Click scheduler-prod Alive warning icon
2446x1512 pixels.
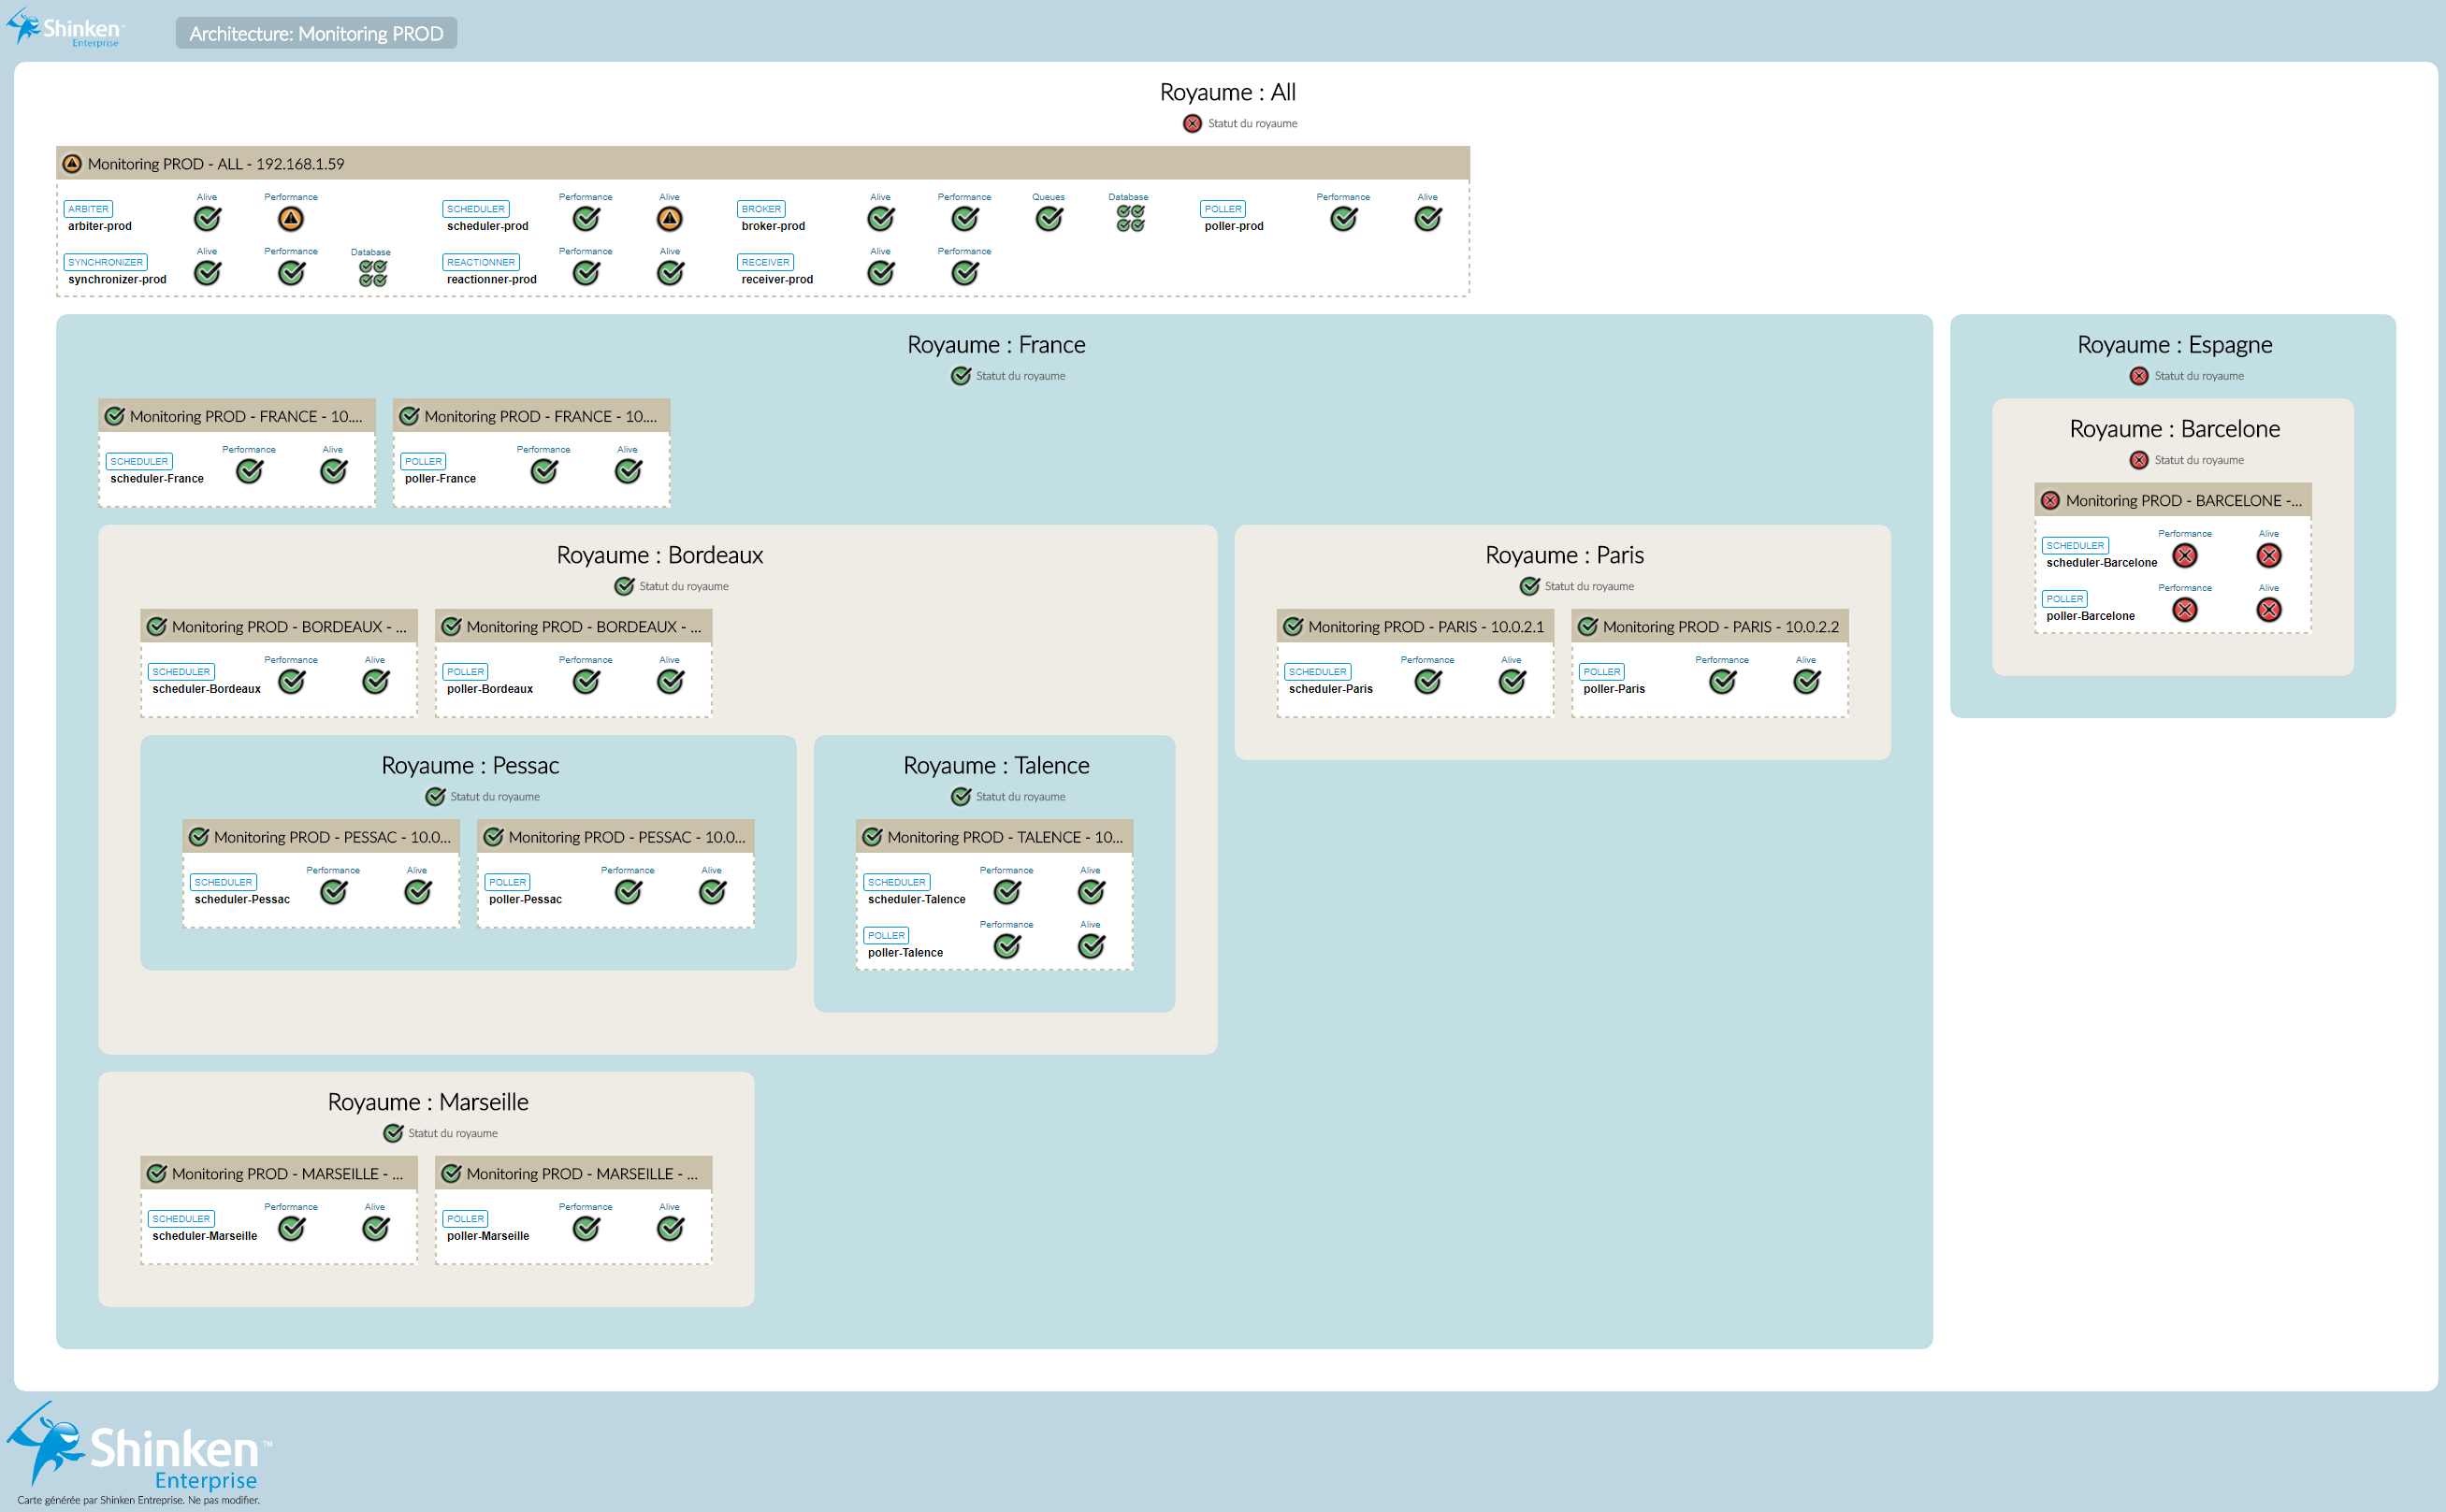(x=670, y=218)
